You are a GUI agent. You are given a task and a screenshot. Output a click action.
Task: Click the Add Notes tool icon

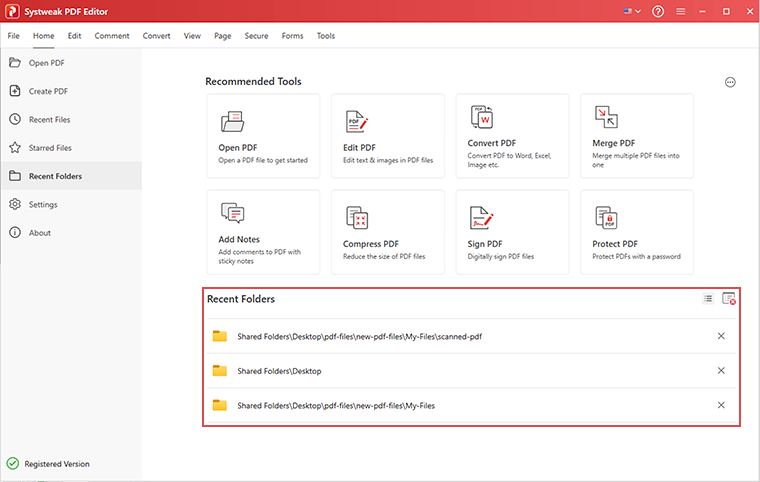[x=233, y=213]
